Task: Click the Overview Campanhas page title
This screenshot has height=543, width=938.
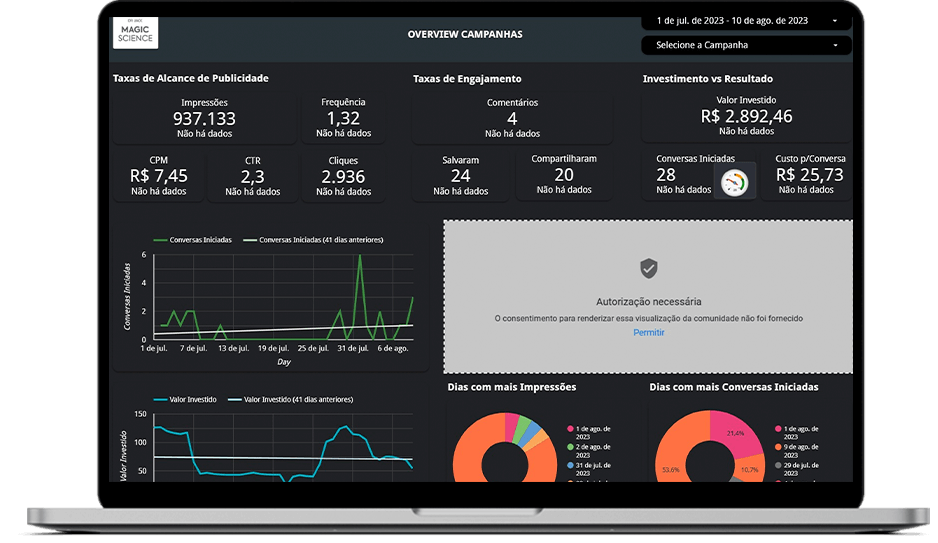Action: [x=464, y=34]
